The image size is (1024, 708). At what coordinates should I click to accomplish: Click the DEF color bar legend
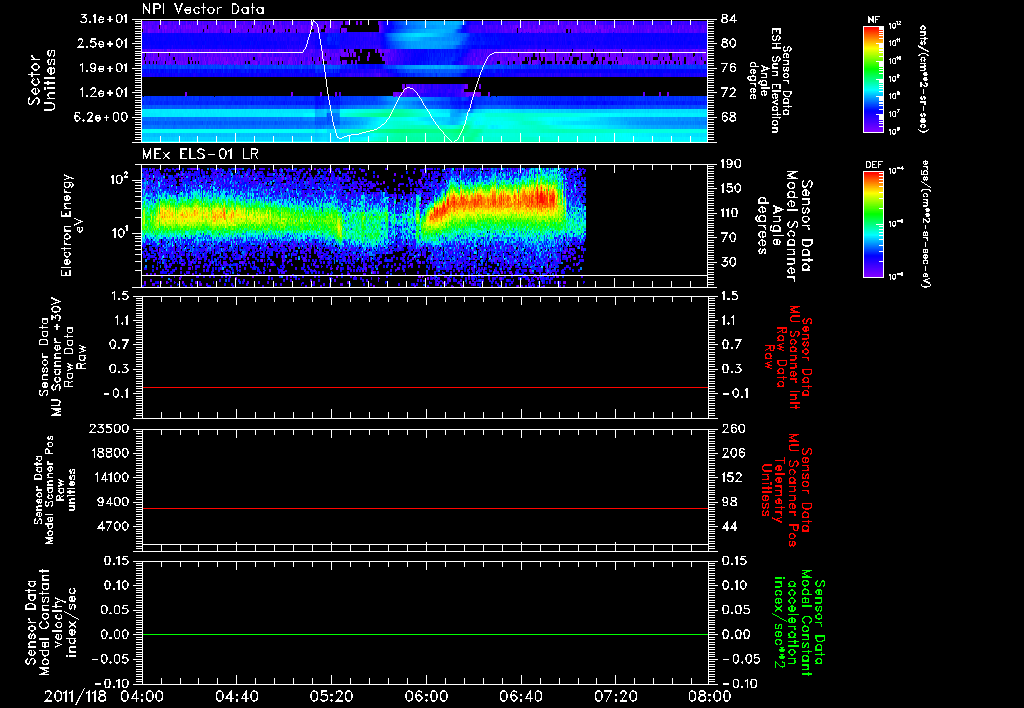click(x=873, y=224)
